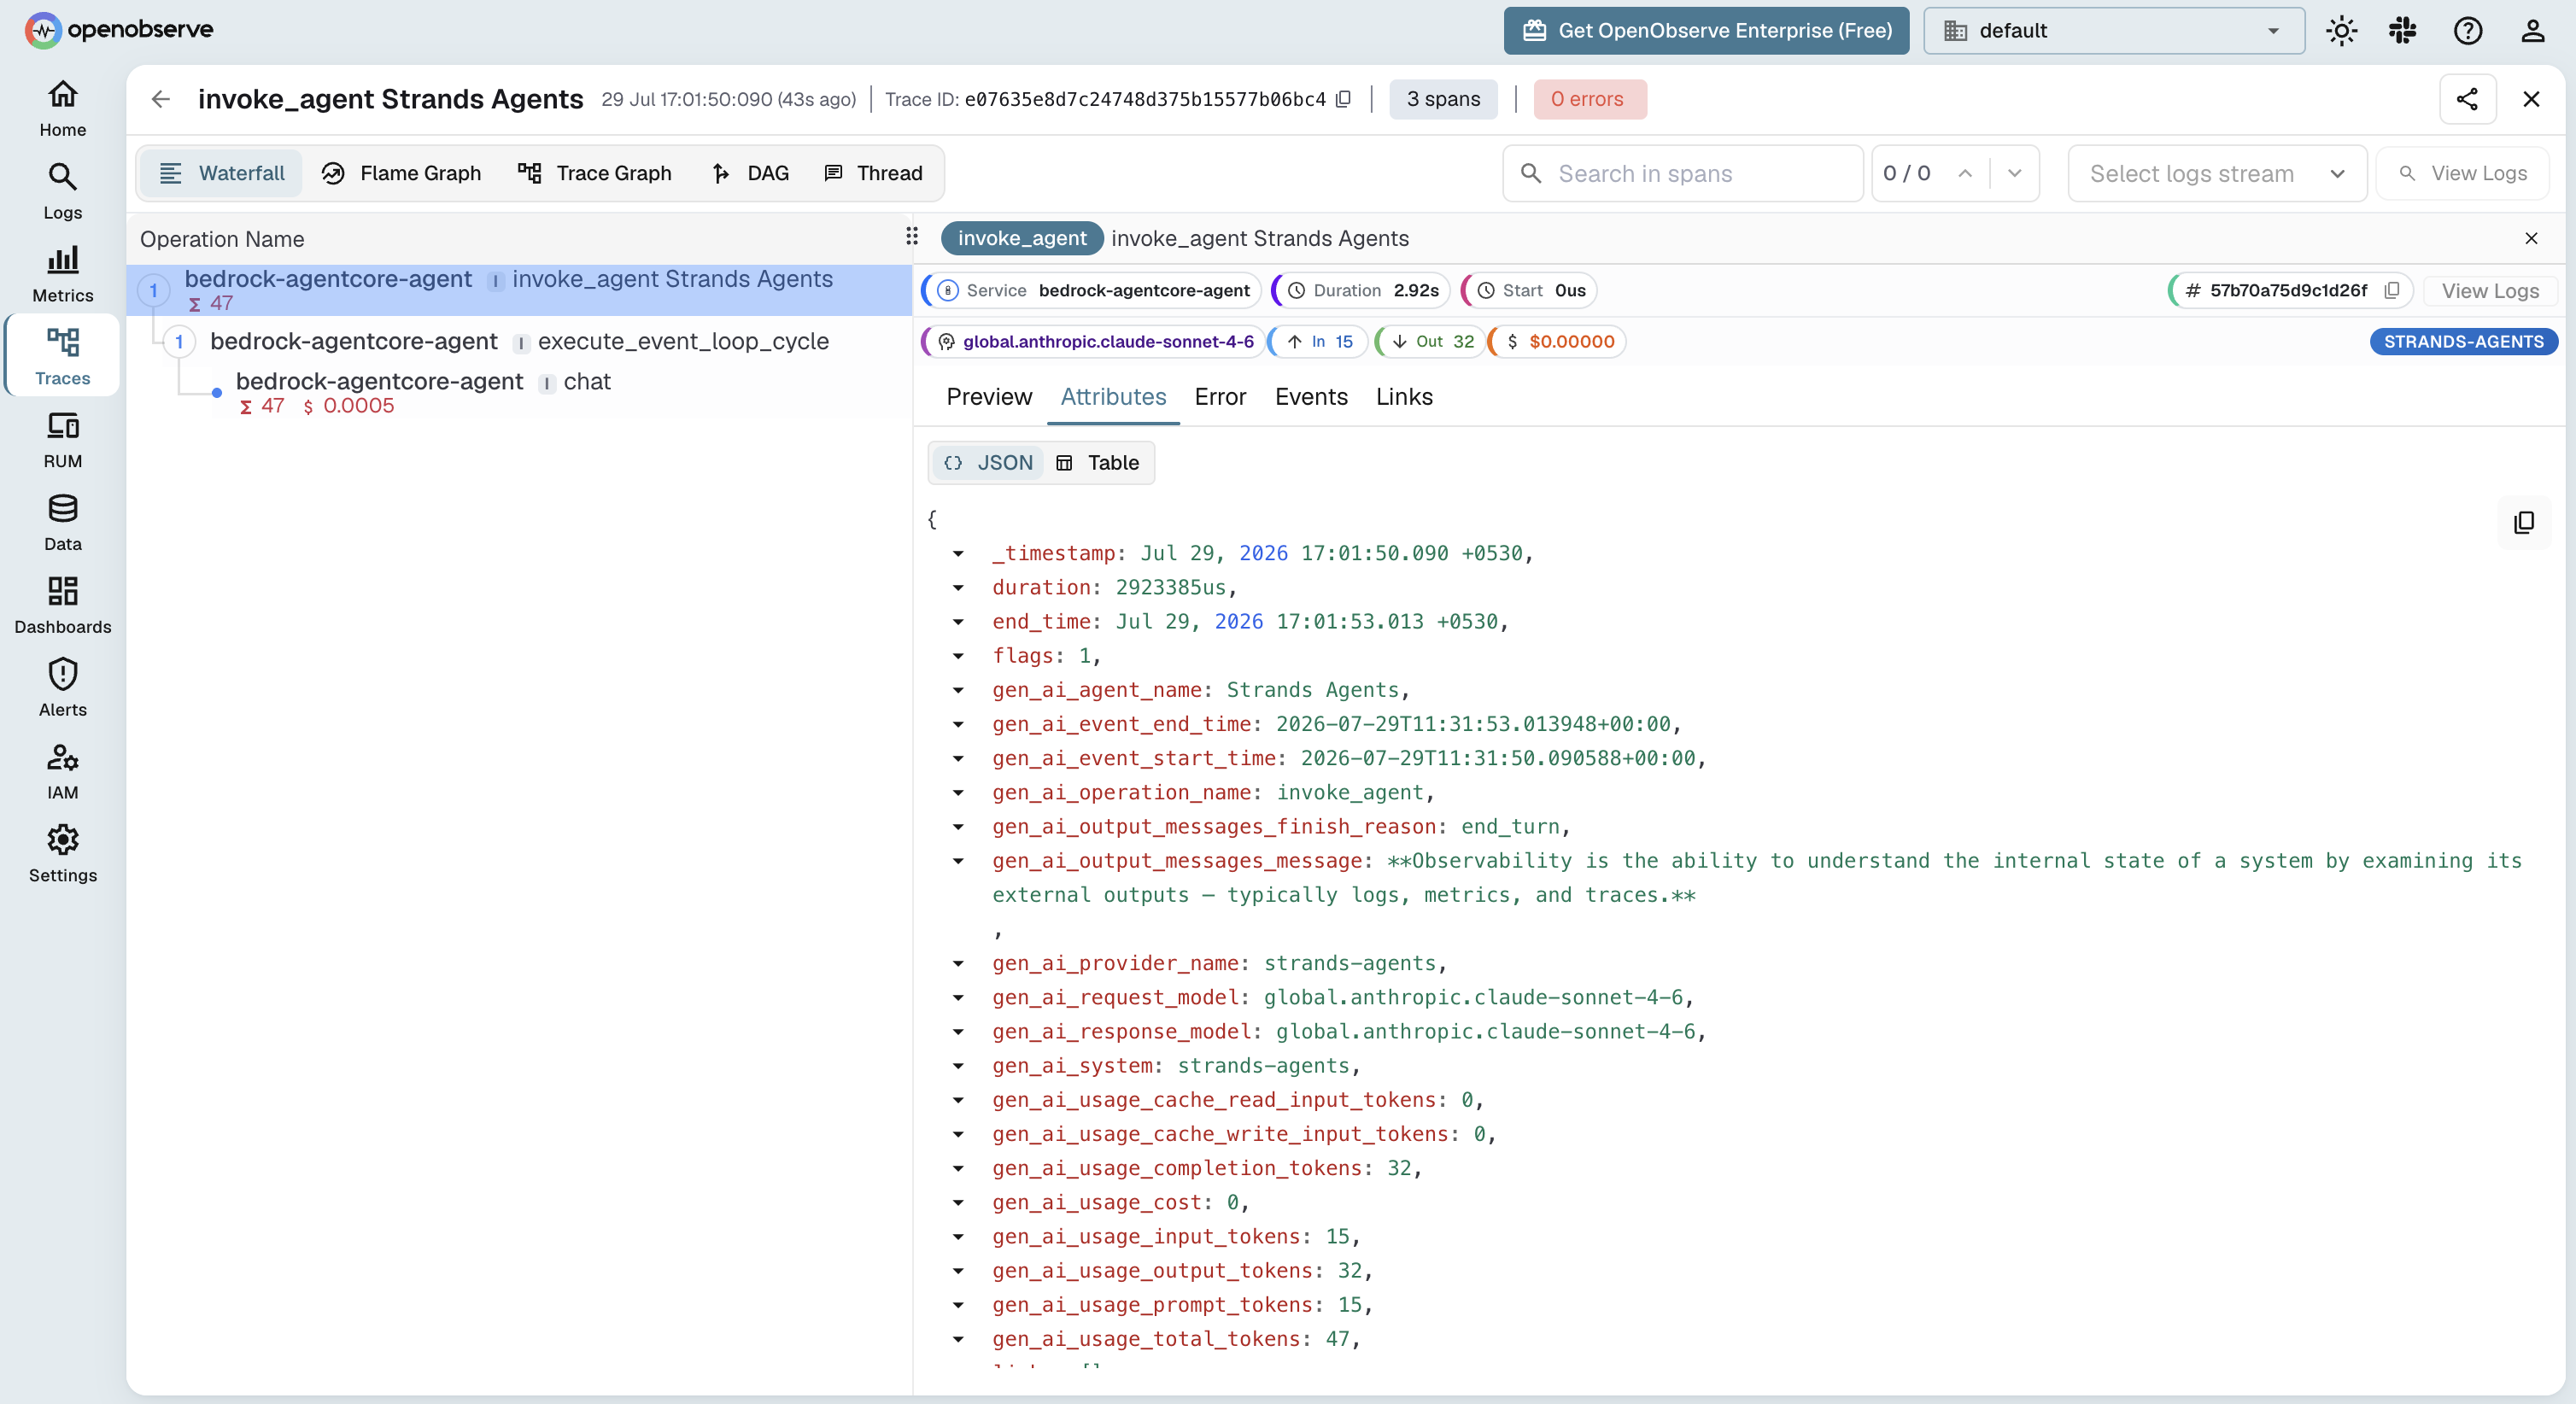The image size is (2576, 1404).
Task: Go back using the arrow beside trace title
Action: point(160,99)
